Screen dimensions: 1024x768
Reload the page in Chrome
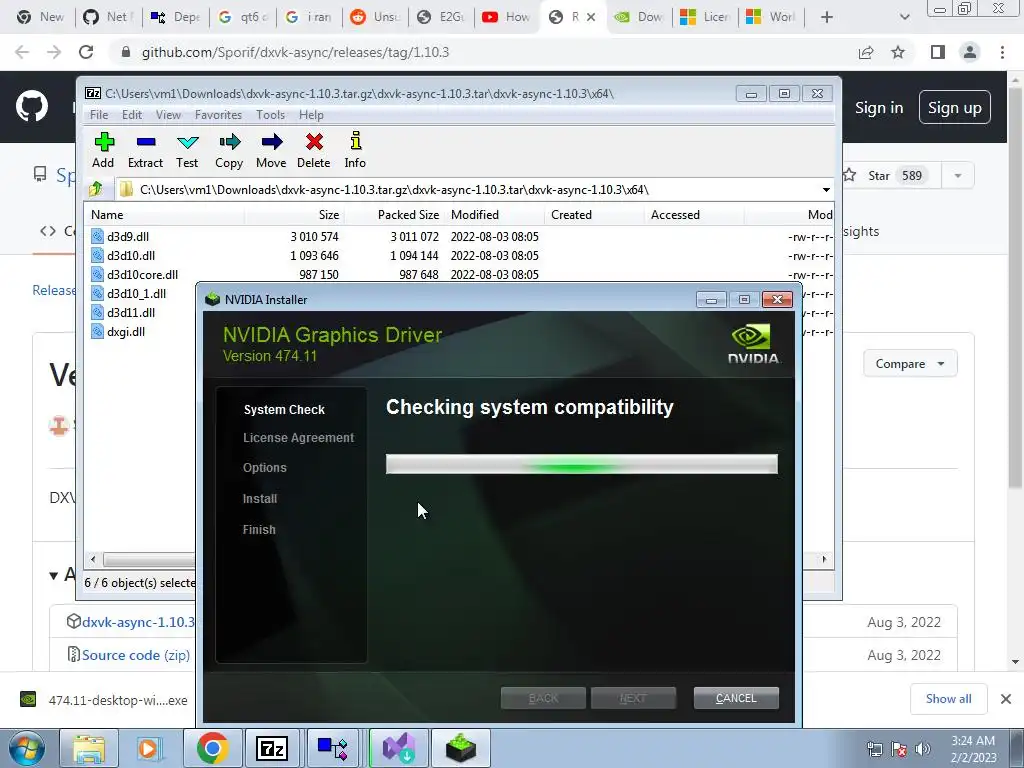click(86, 52)
